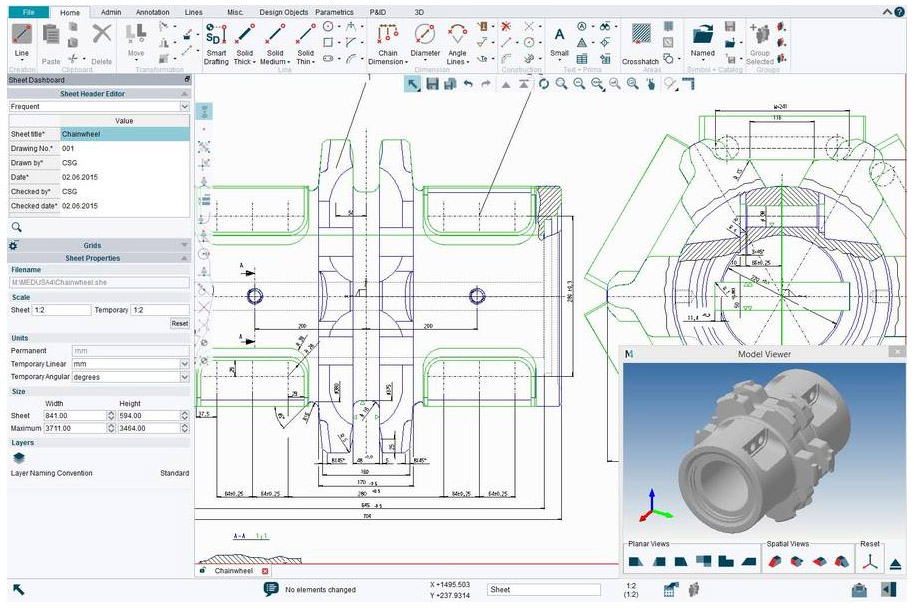The height and width of the screenshot is (610, 914).
Task: Switch to the Parametrics tab
Action: click(334, 12)
